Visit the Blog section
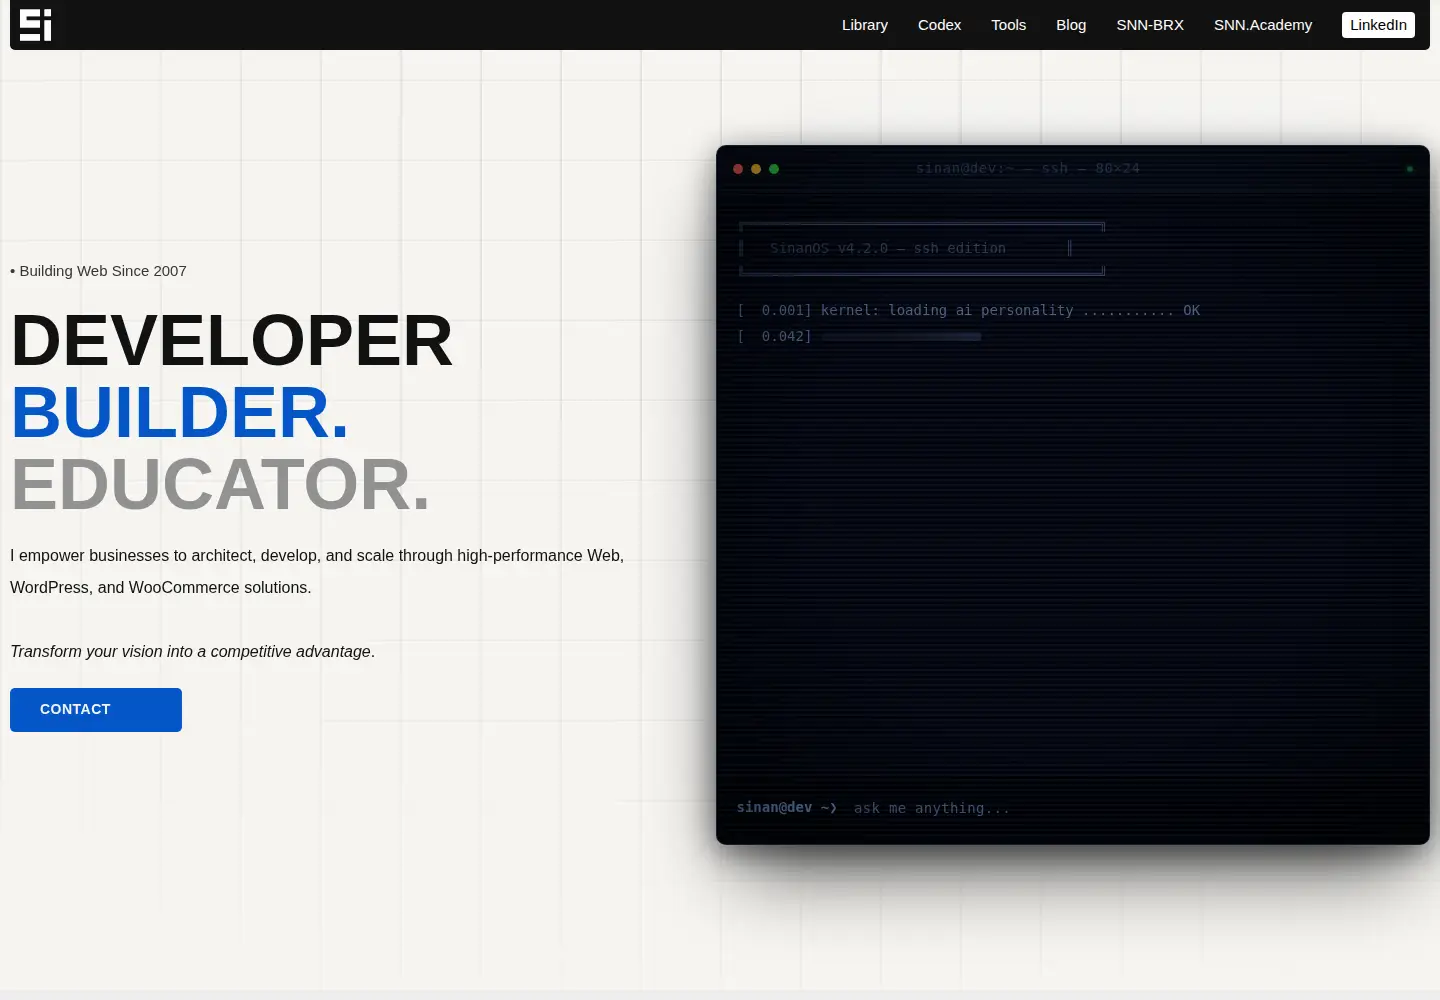 pyautogui.click(x=1071, y=25)
